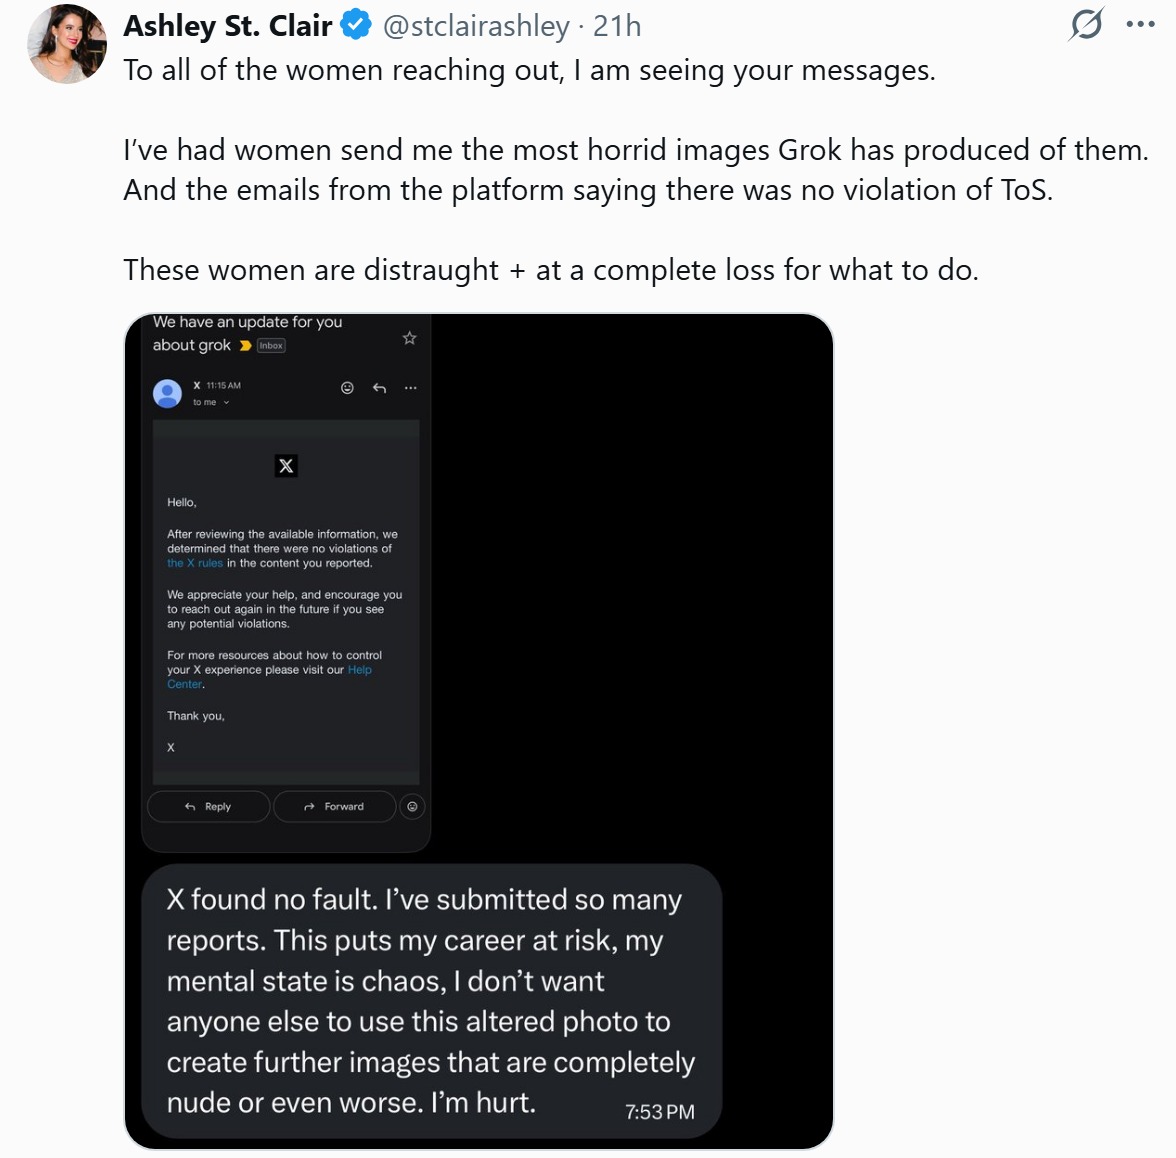Click the blue verified badge
This screenshot has width=1176, height=1158.
pyautogui.click(x=356, y=25)
